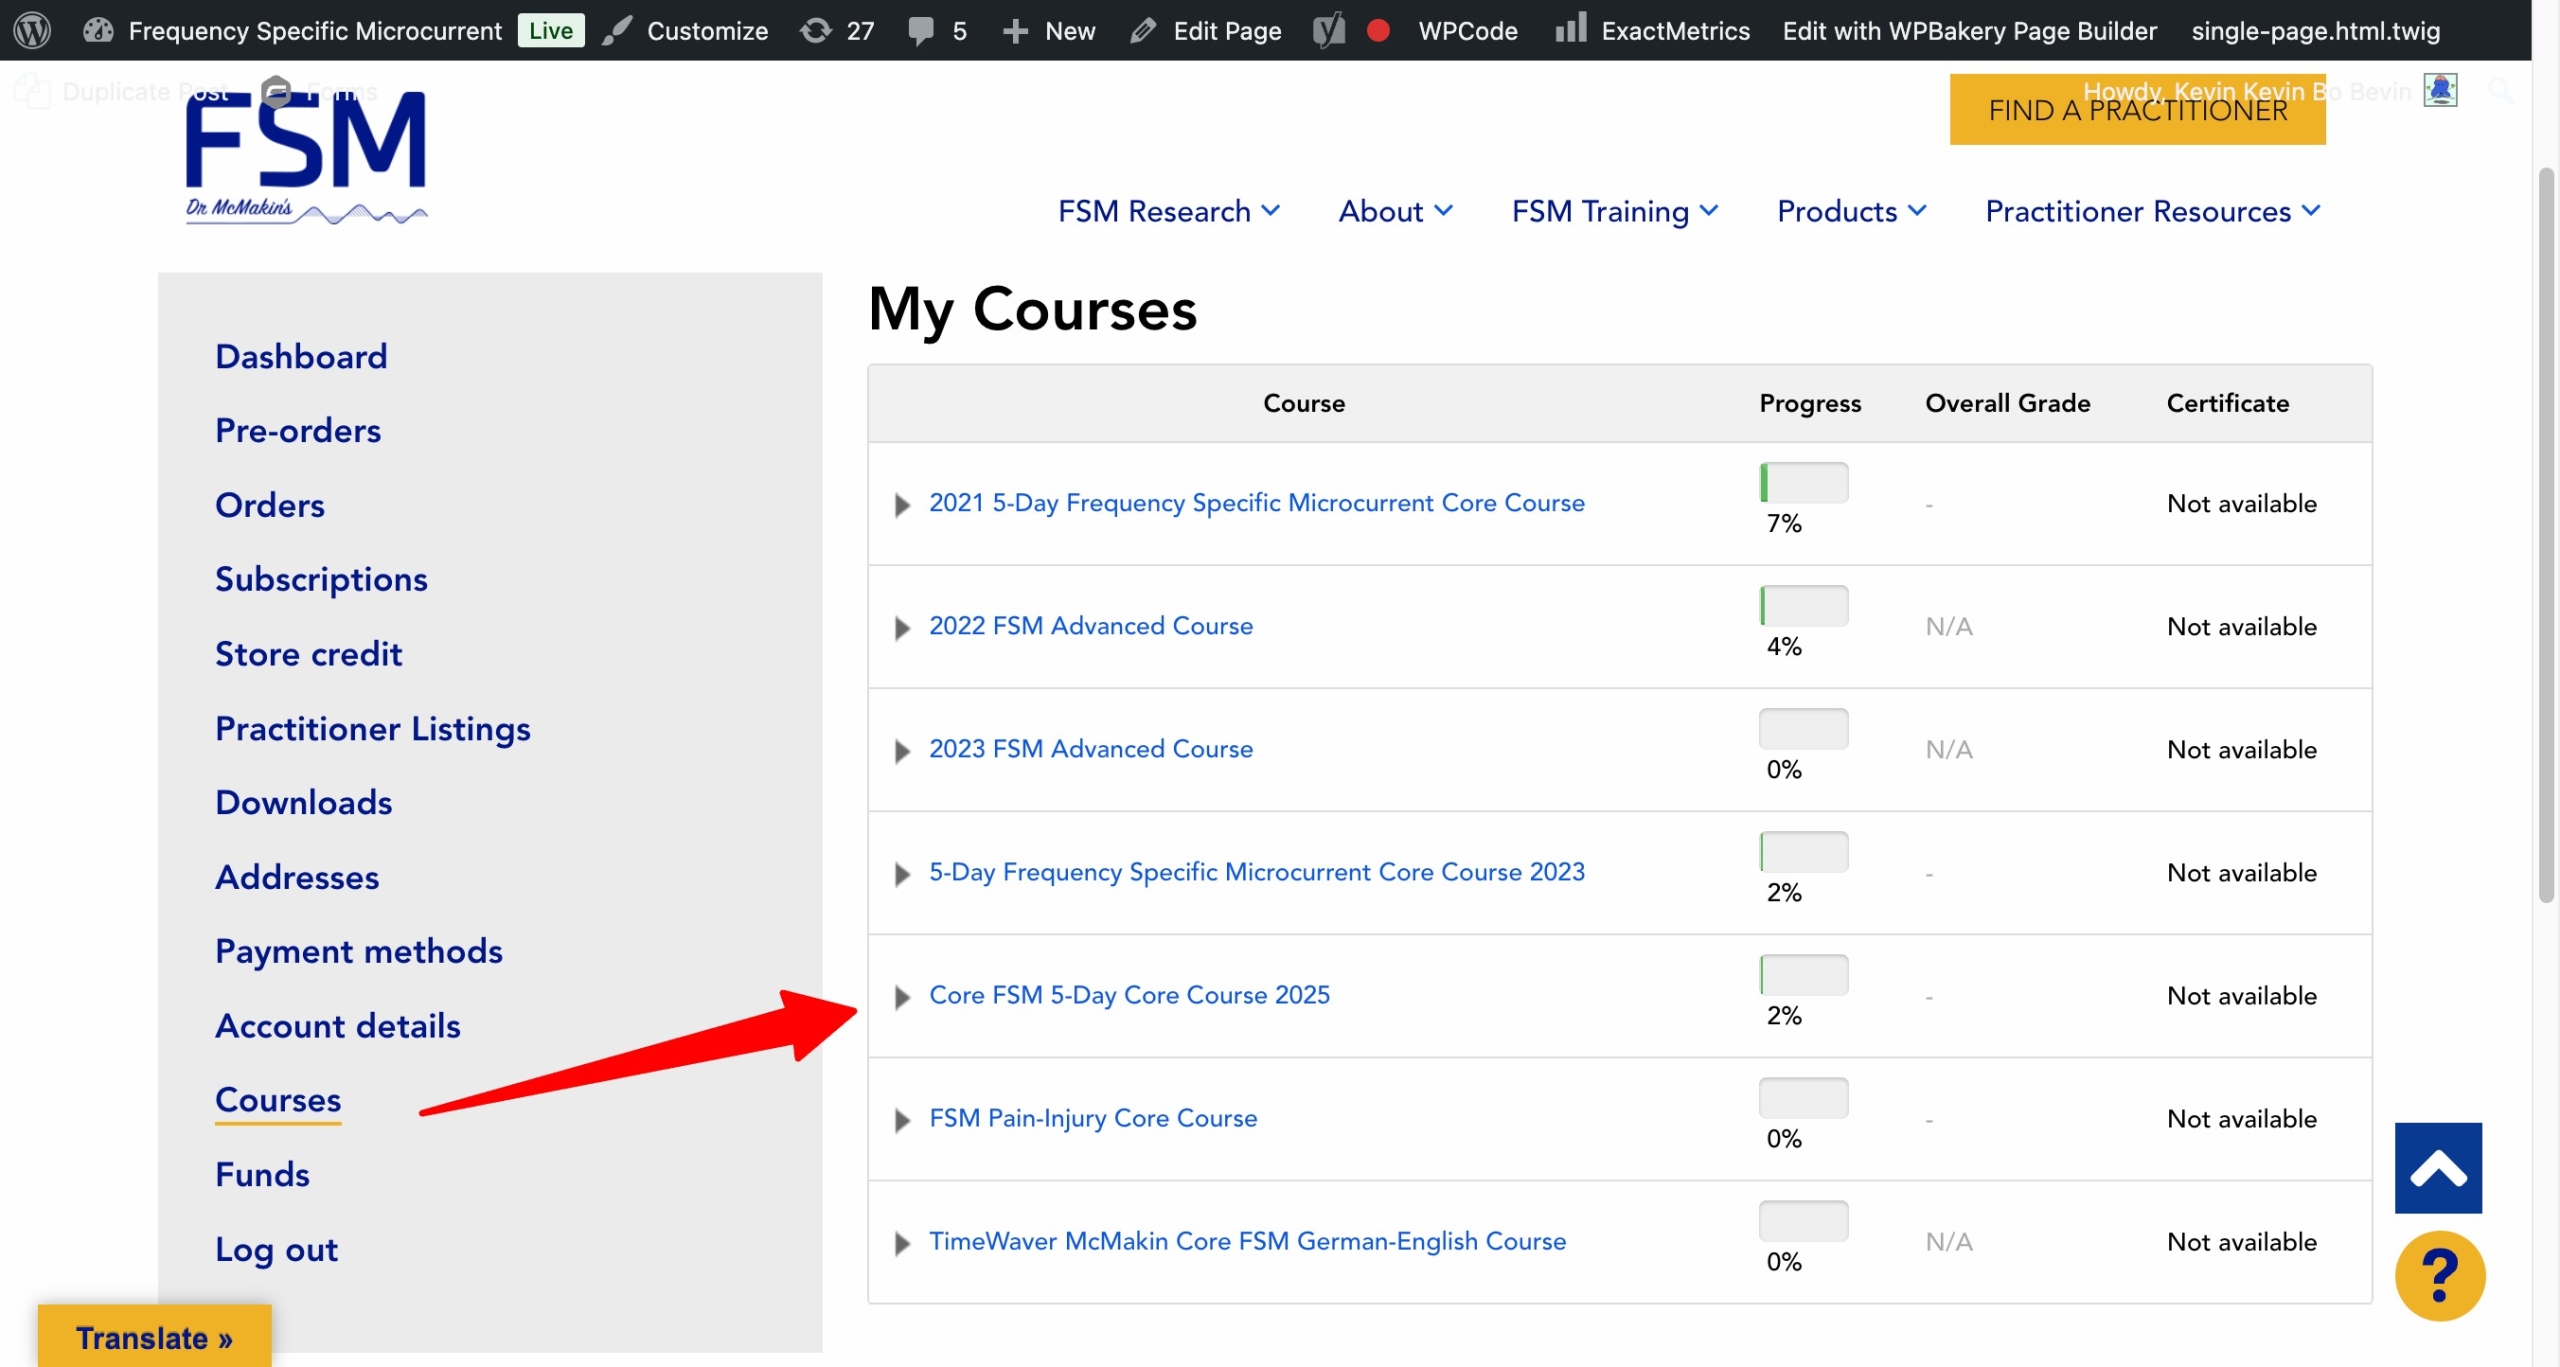2560x1367 pixels.
Task: Open the 2023 FSM Advanced Course link
Action: [x=1090, y=749]
